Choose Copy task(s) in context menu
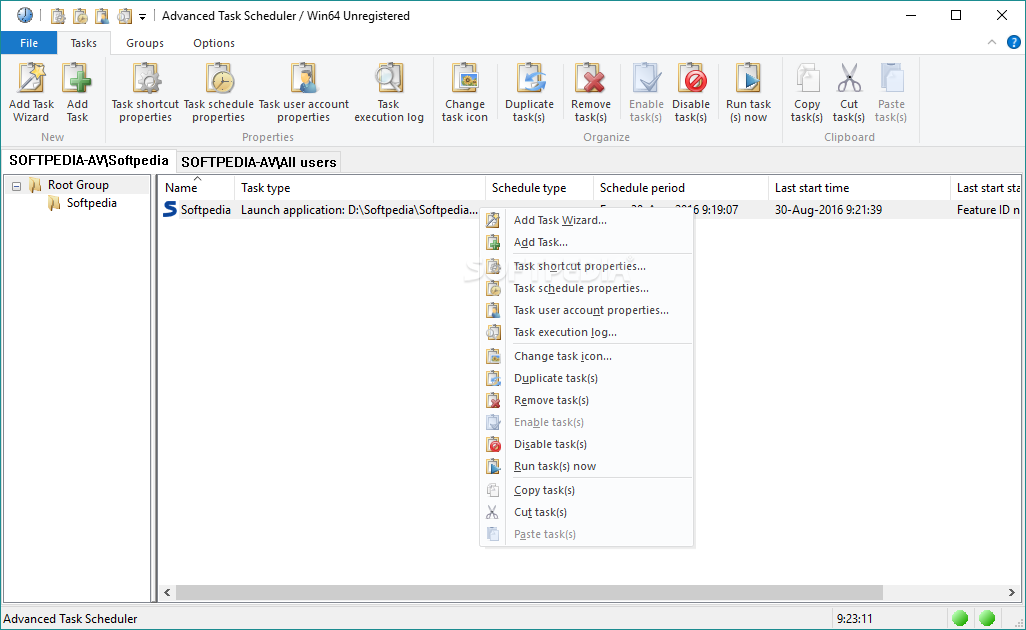Viewport: 1026px width, 630px height. [586, 491]
